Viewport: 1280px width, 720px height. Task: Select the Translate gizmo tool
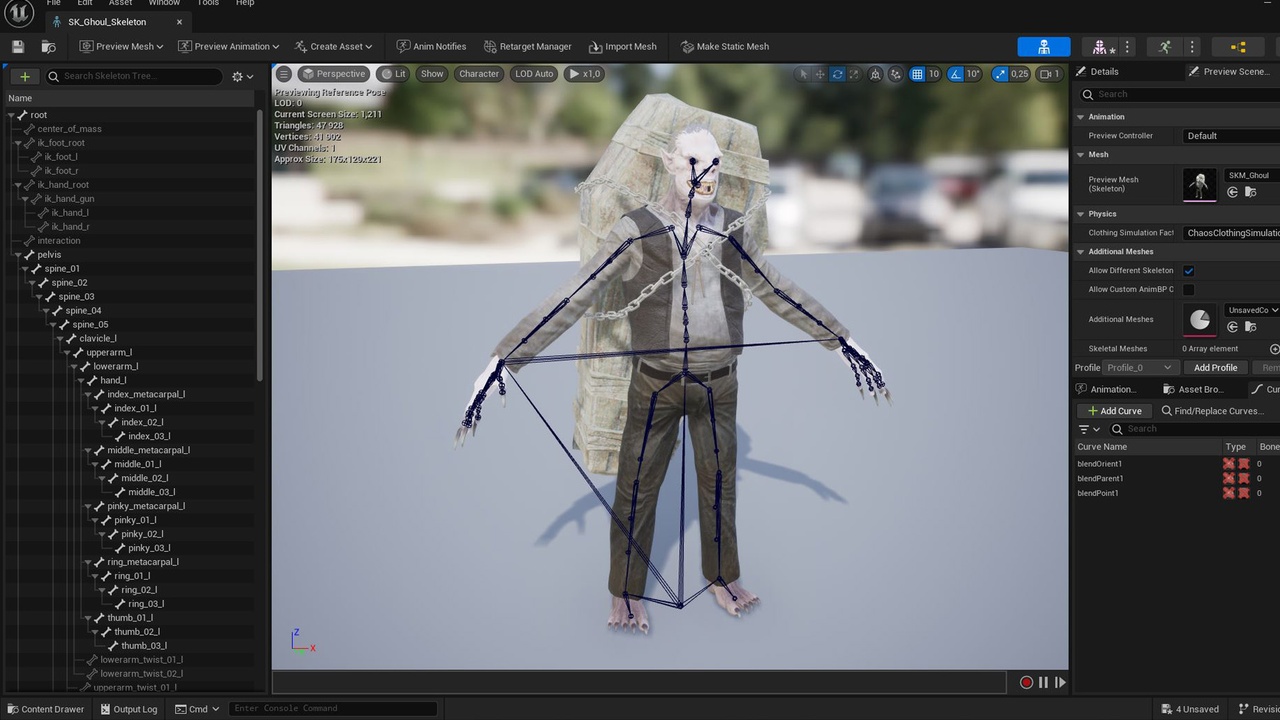point(820,74)
